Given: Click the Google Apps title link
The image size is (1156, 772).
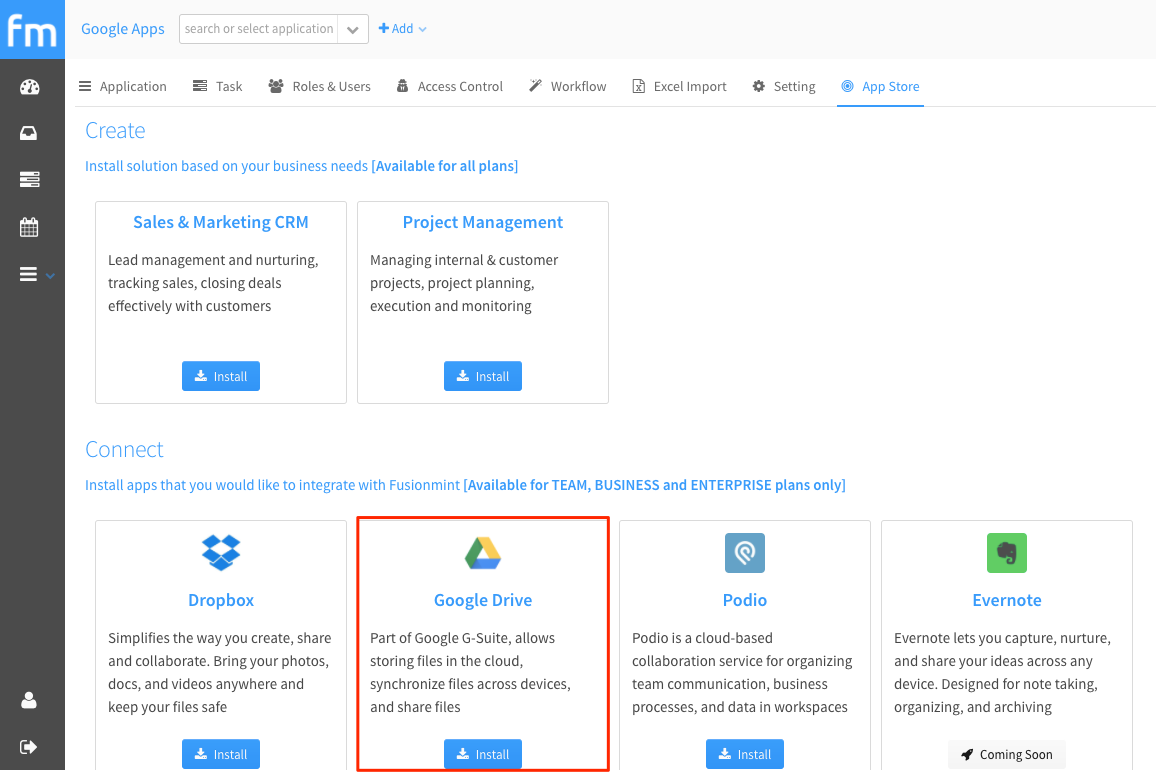Looking at the screenshot, I should click(x=122, y=29).
